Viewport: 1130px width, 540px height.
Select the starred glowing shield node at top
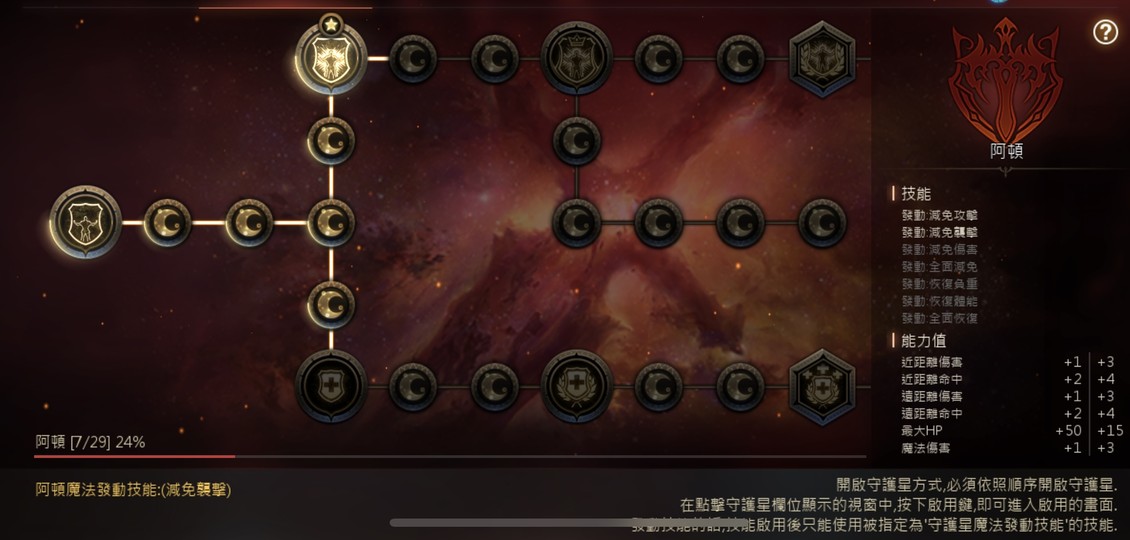point(331,58)
